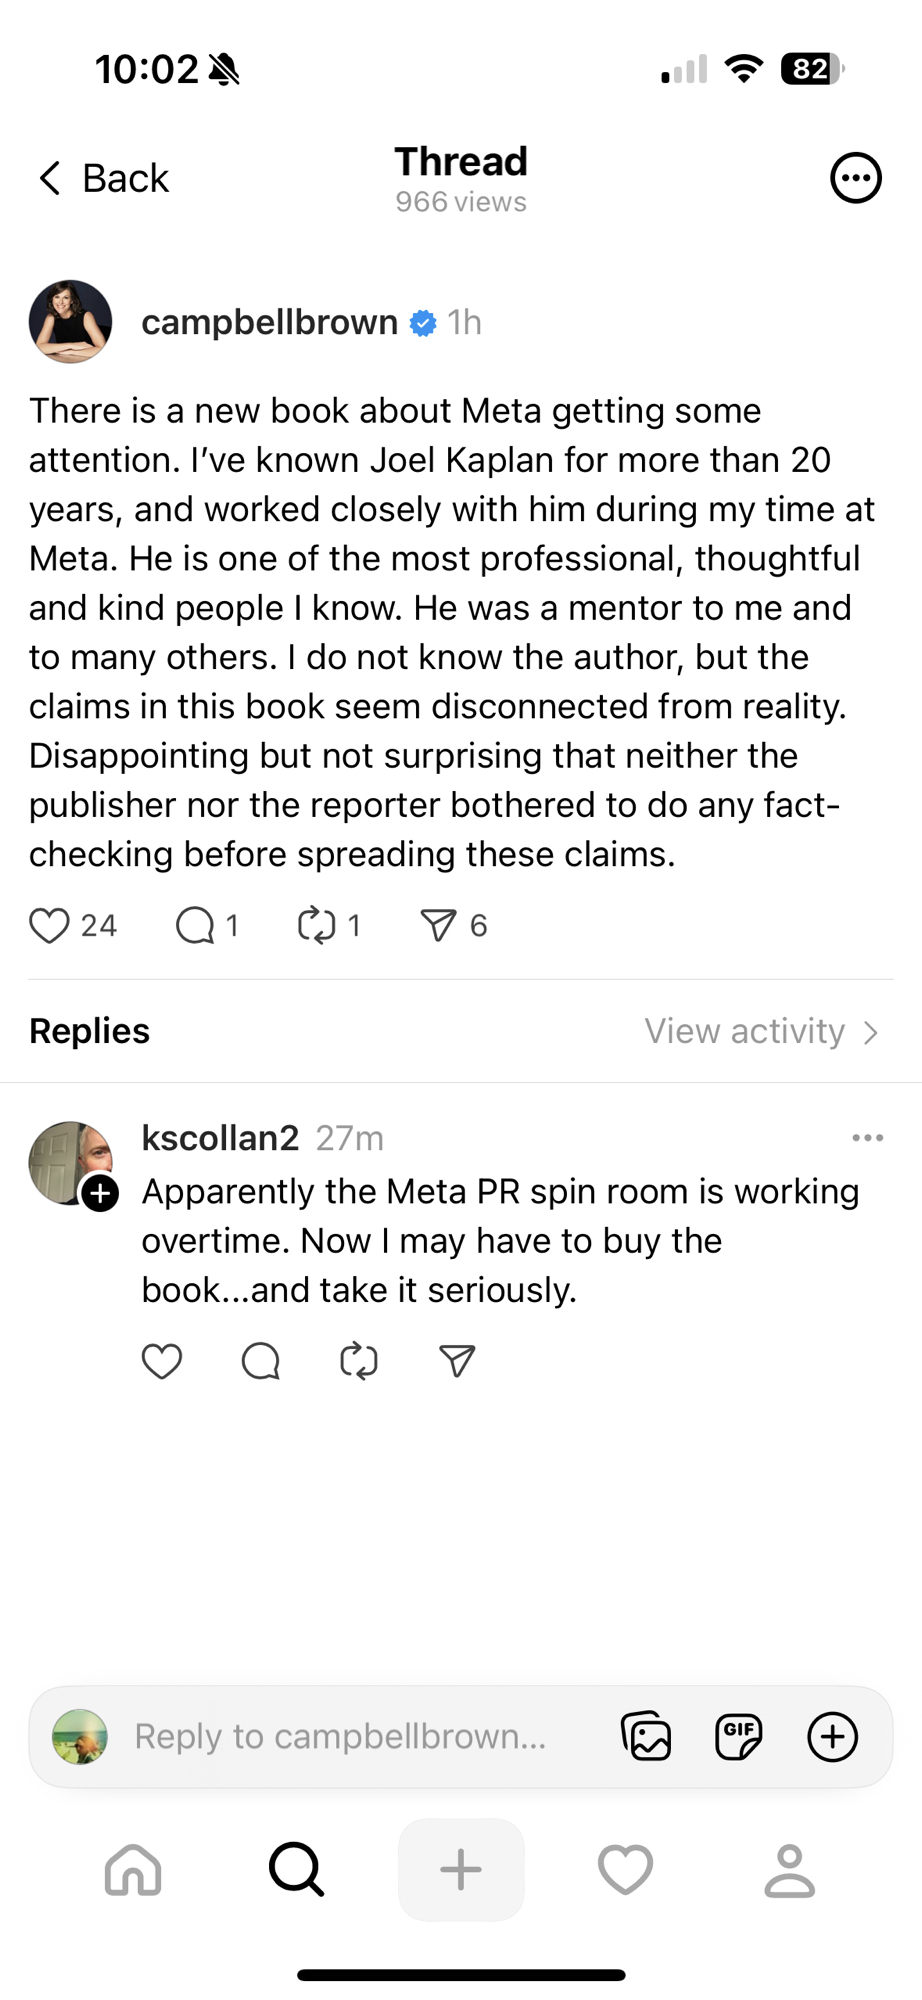Open the Search tab
The image size is (922, 2000).
pyautogui.click(x=296, y=1869)
